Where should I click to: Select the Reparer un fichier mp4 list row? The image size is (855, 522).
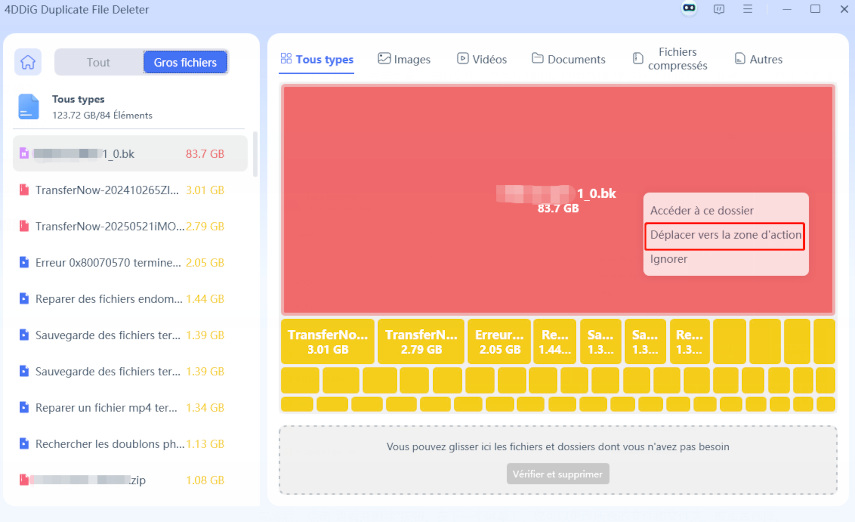[130, 407]
